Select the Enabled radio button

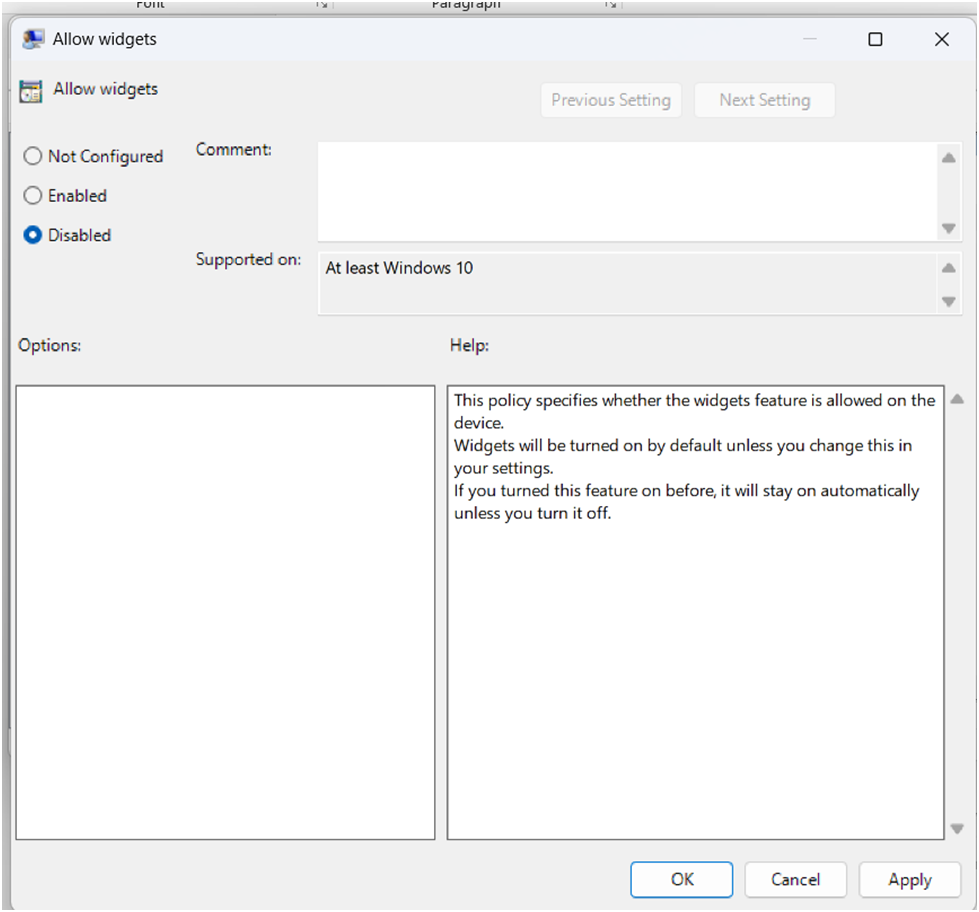pyautogui.click(x=32, y=196)
